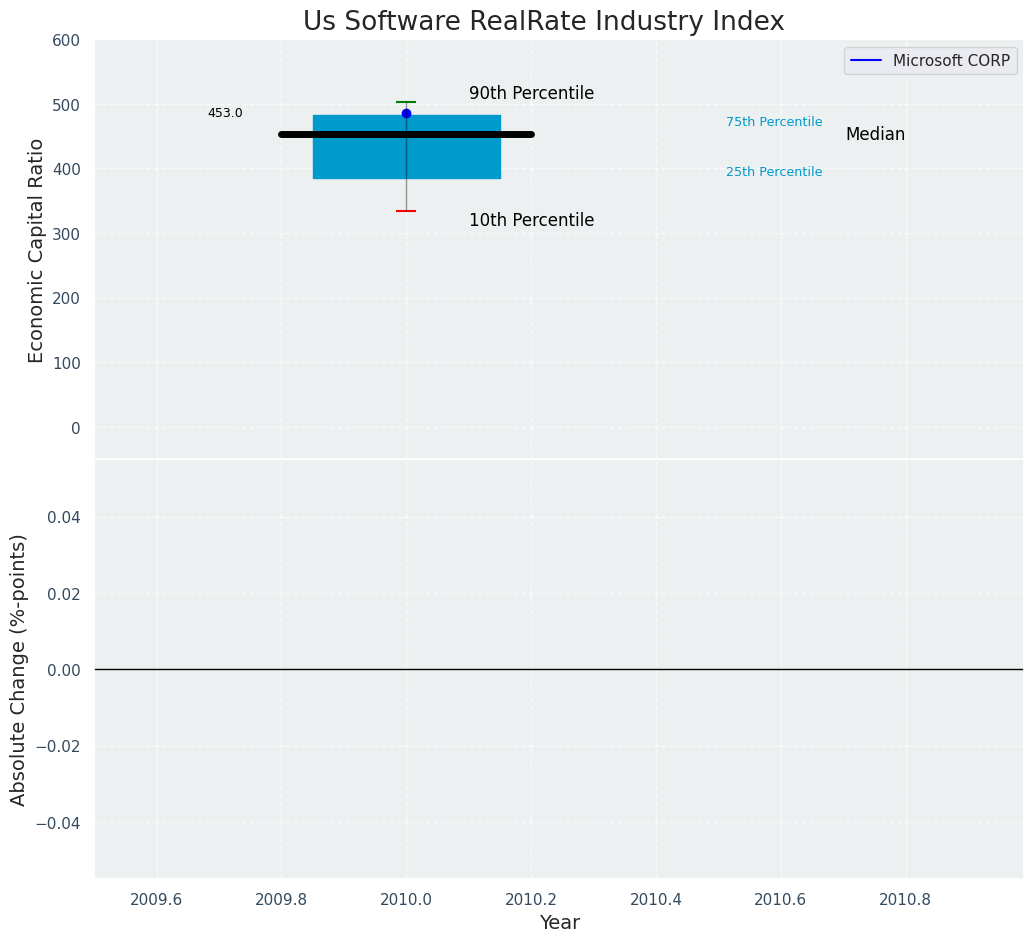Click the 453.0 median value label
This screenshot has width=1034, height=942.
click(225, 113)
